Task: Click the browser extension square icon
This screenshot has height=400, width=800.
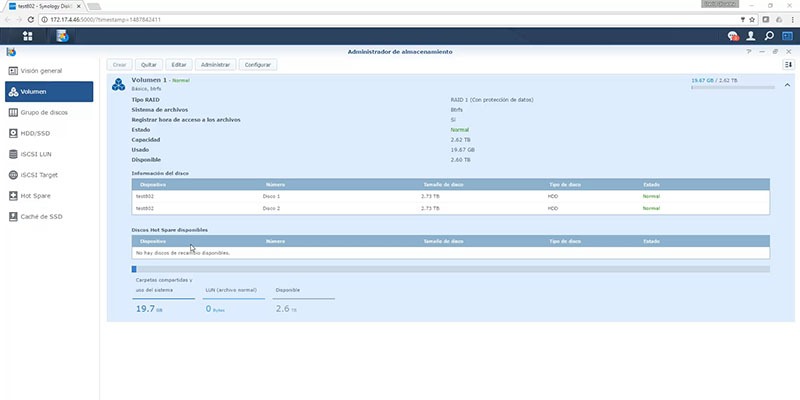Action: [766, 19]
